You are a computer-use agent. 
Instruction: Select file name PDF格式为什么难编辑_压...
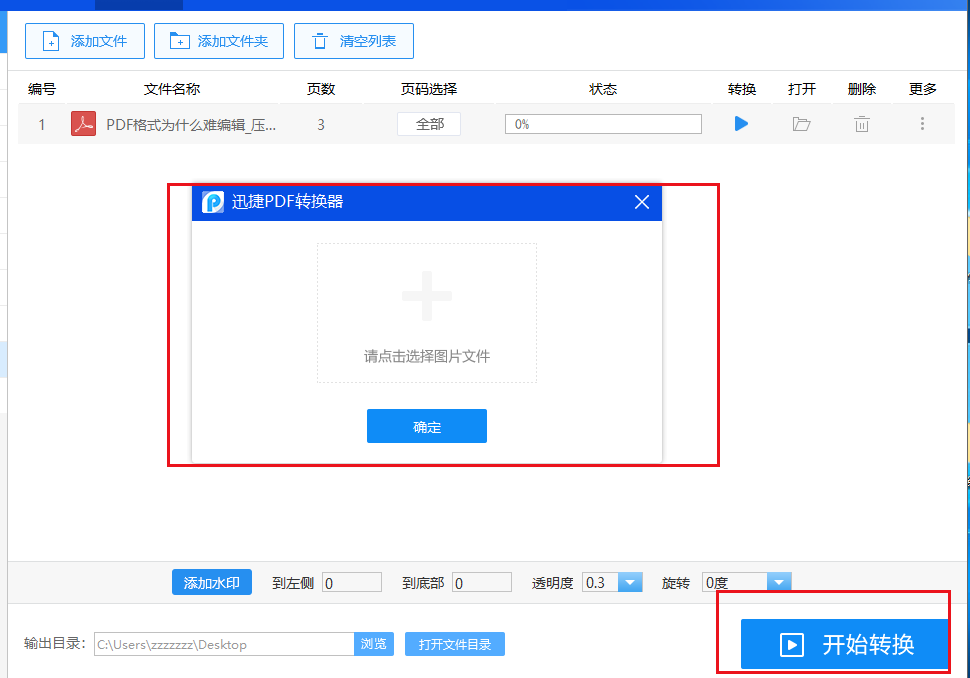pyautogui.click(x=191, y=125)
